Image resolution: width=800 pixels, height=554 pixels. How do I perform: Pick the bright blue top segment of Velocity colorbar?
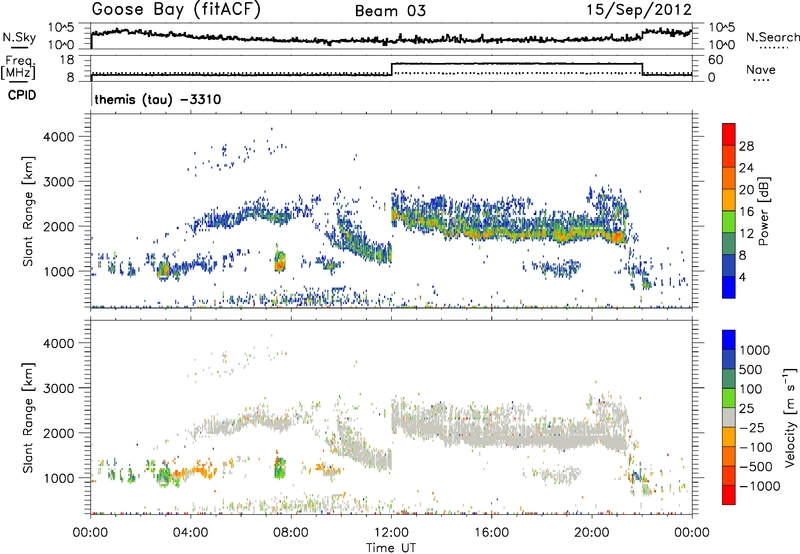click(729, 340)
